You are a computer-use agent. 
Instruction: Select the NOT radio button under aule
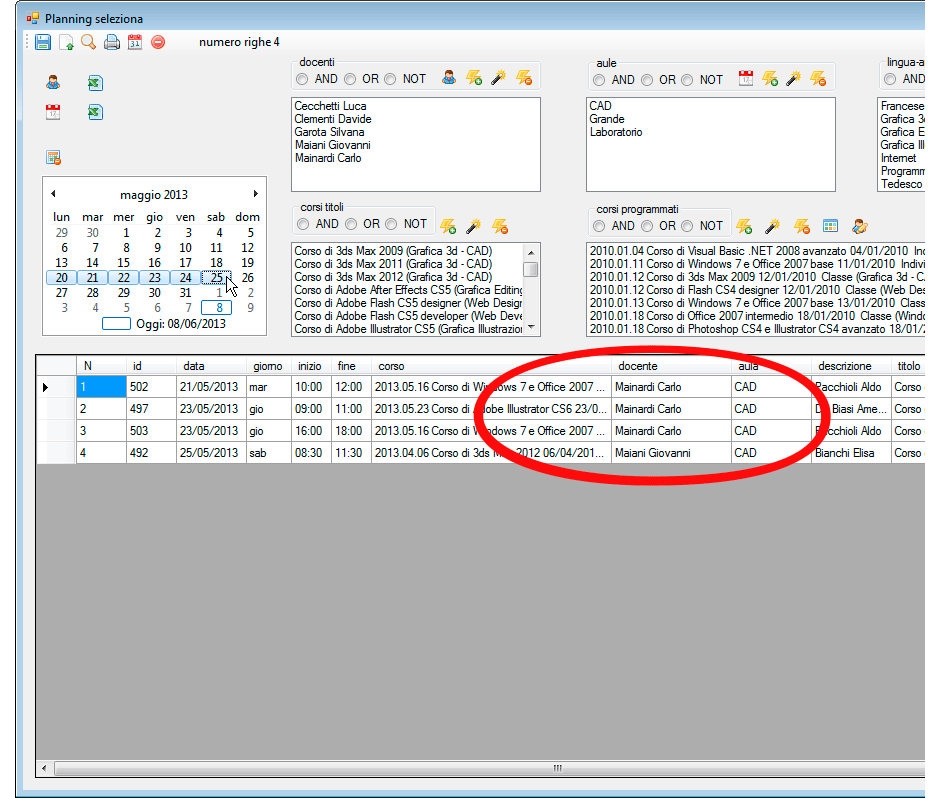[687, 80]
